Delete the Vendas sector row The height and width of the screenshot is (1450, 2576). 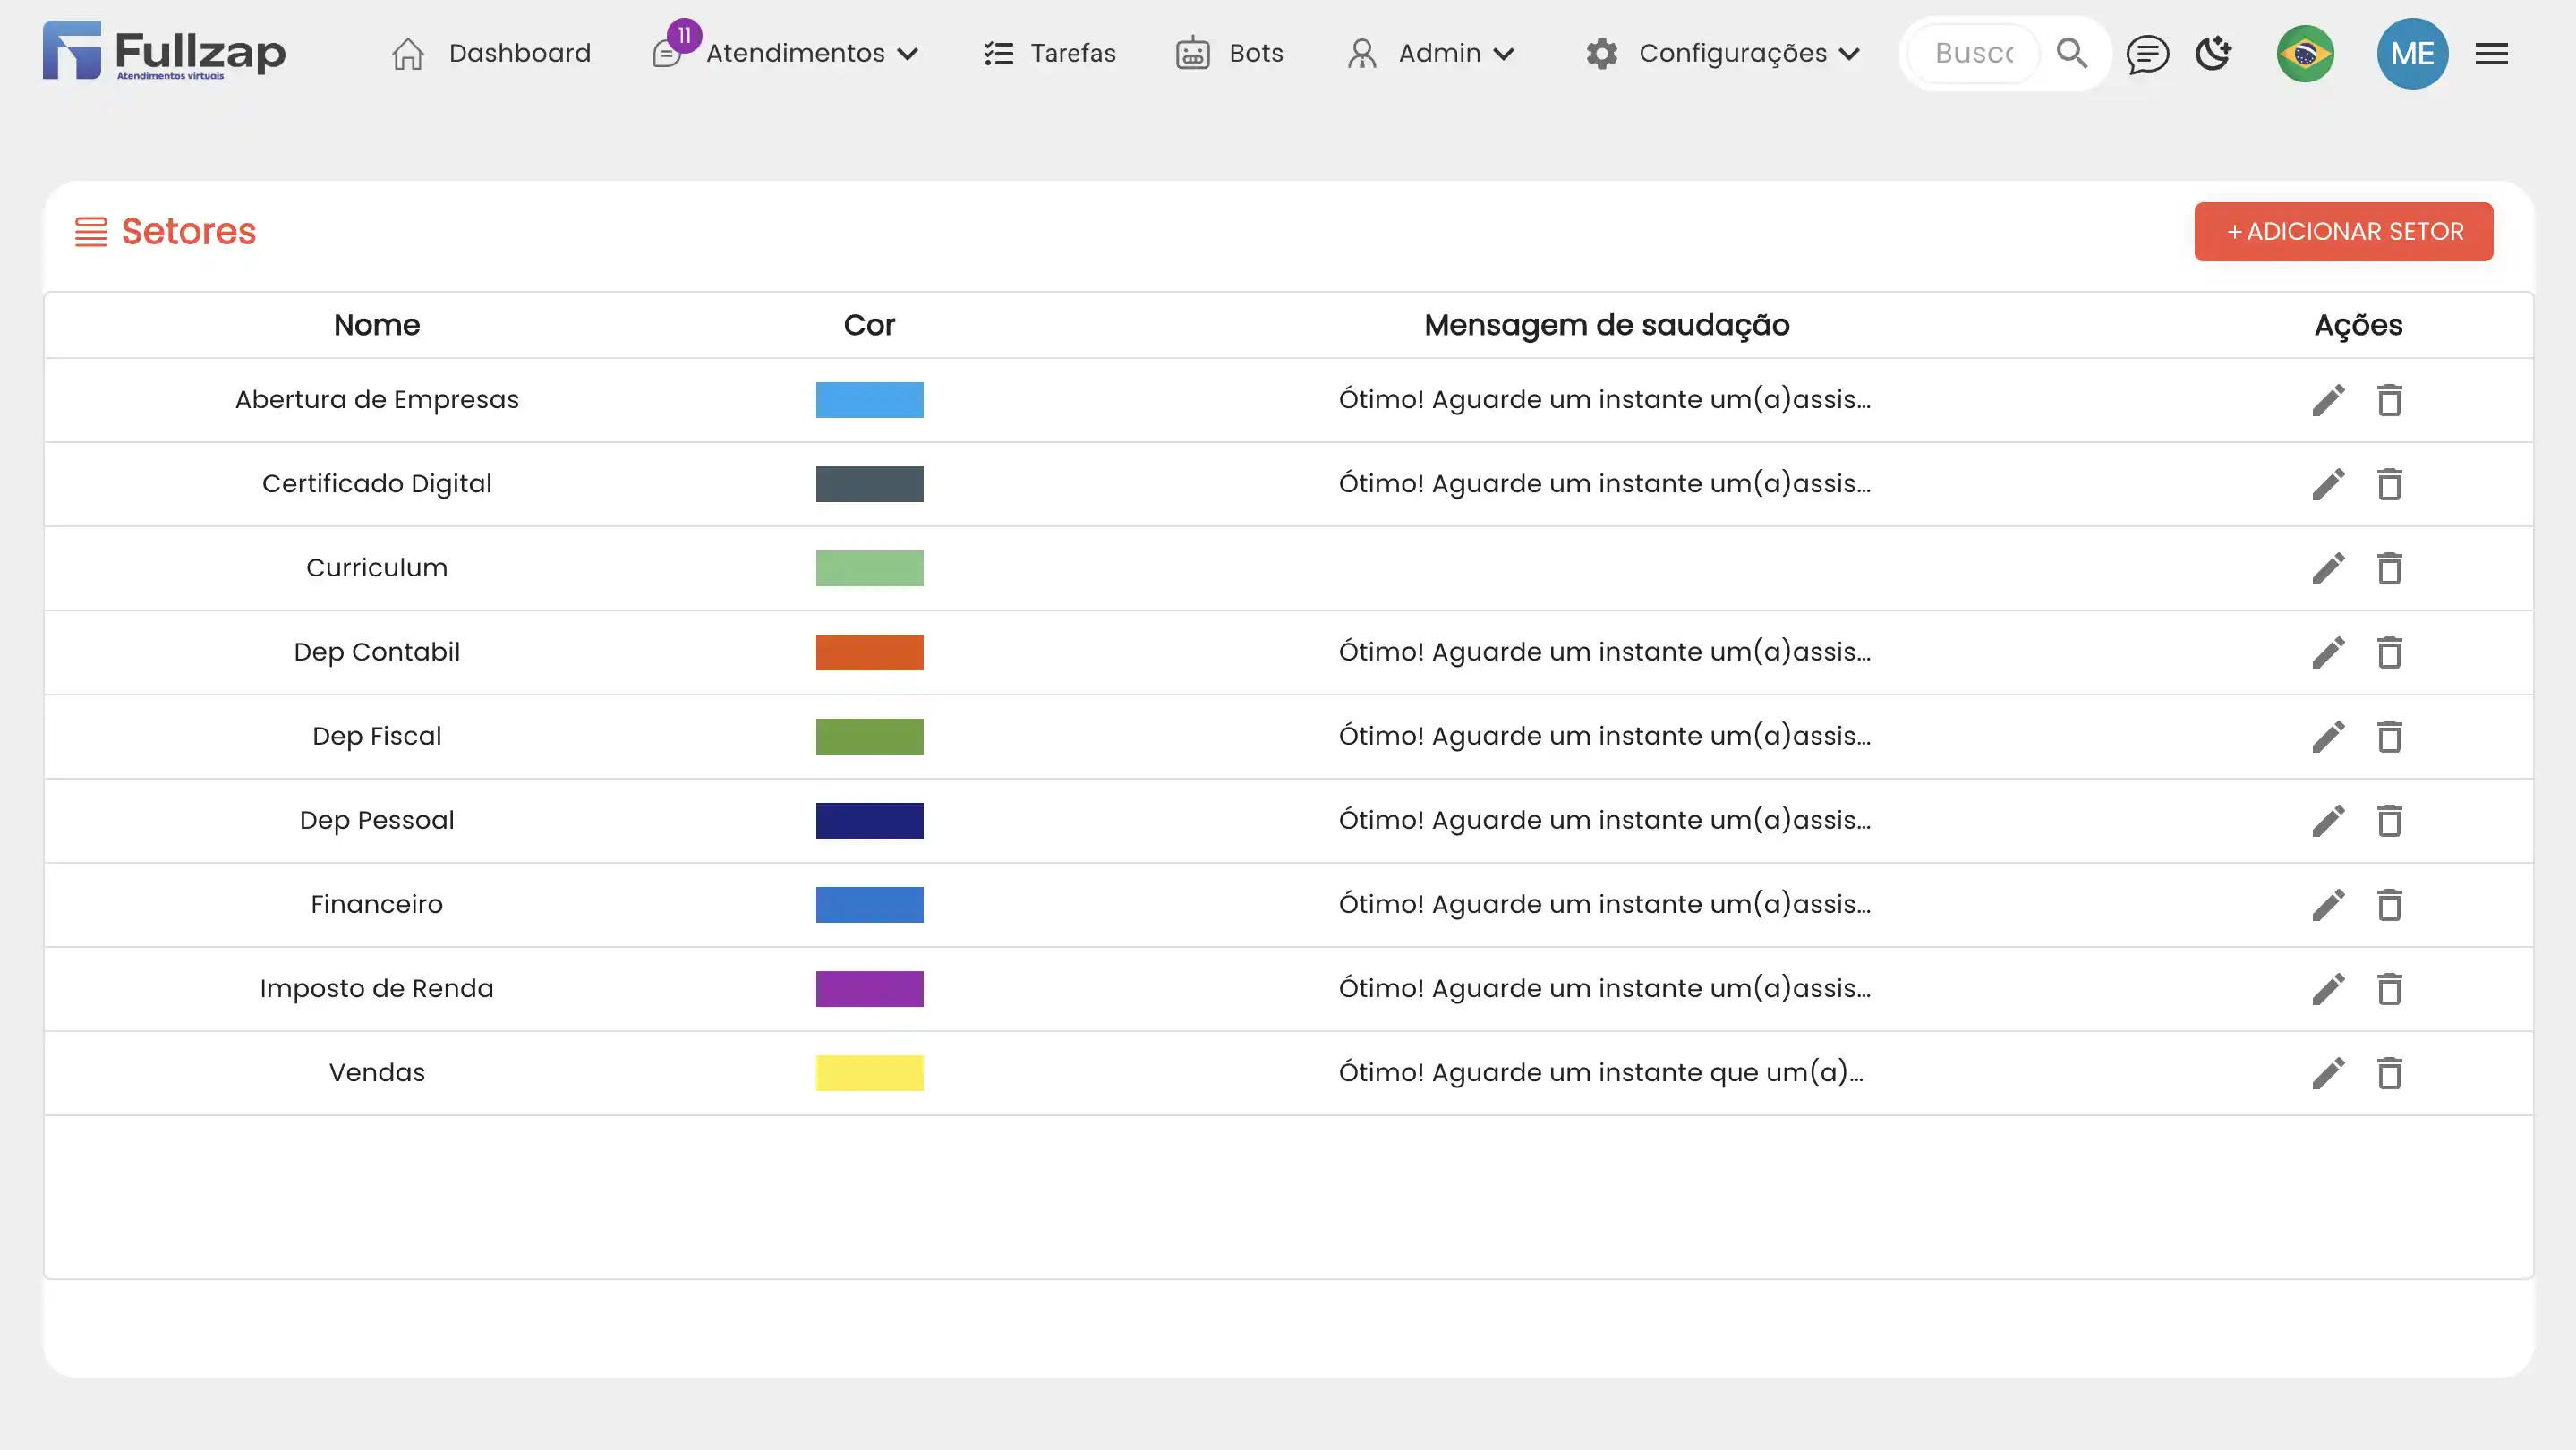(x=2389, y=1073)
